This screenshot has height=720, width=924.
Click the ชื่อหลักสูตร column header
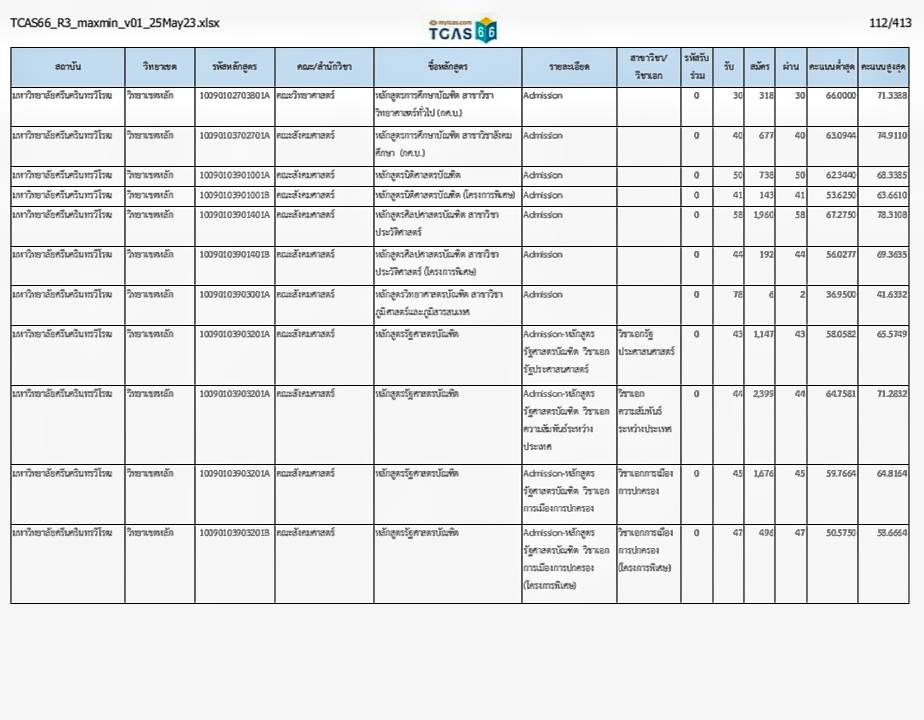coord(447,66)
